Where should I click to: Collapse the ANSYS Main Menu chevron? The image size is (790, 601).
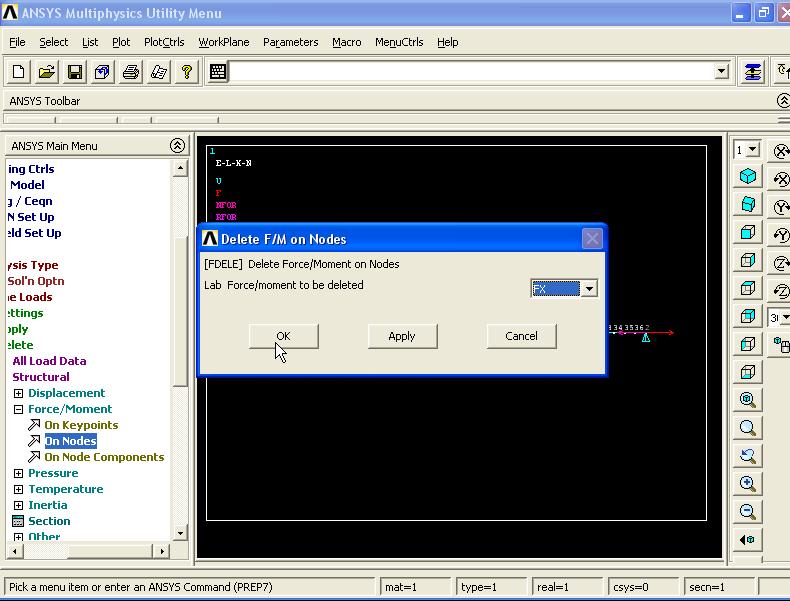pyautogui.click(x=177, y=146)
